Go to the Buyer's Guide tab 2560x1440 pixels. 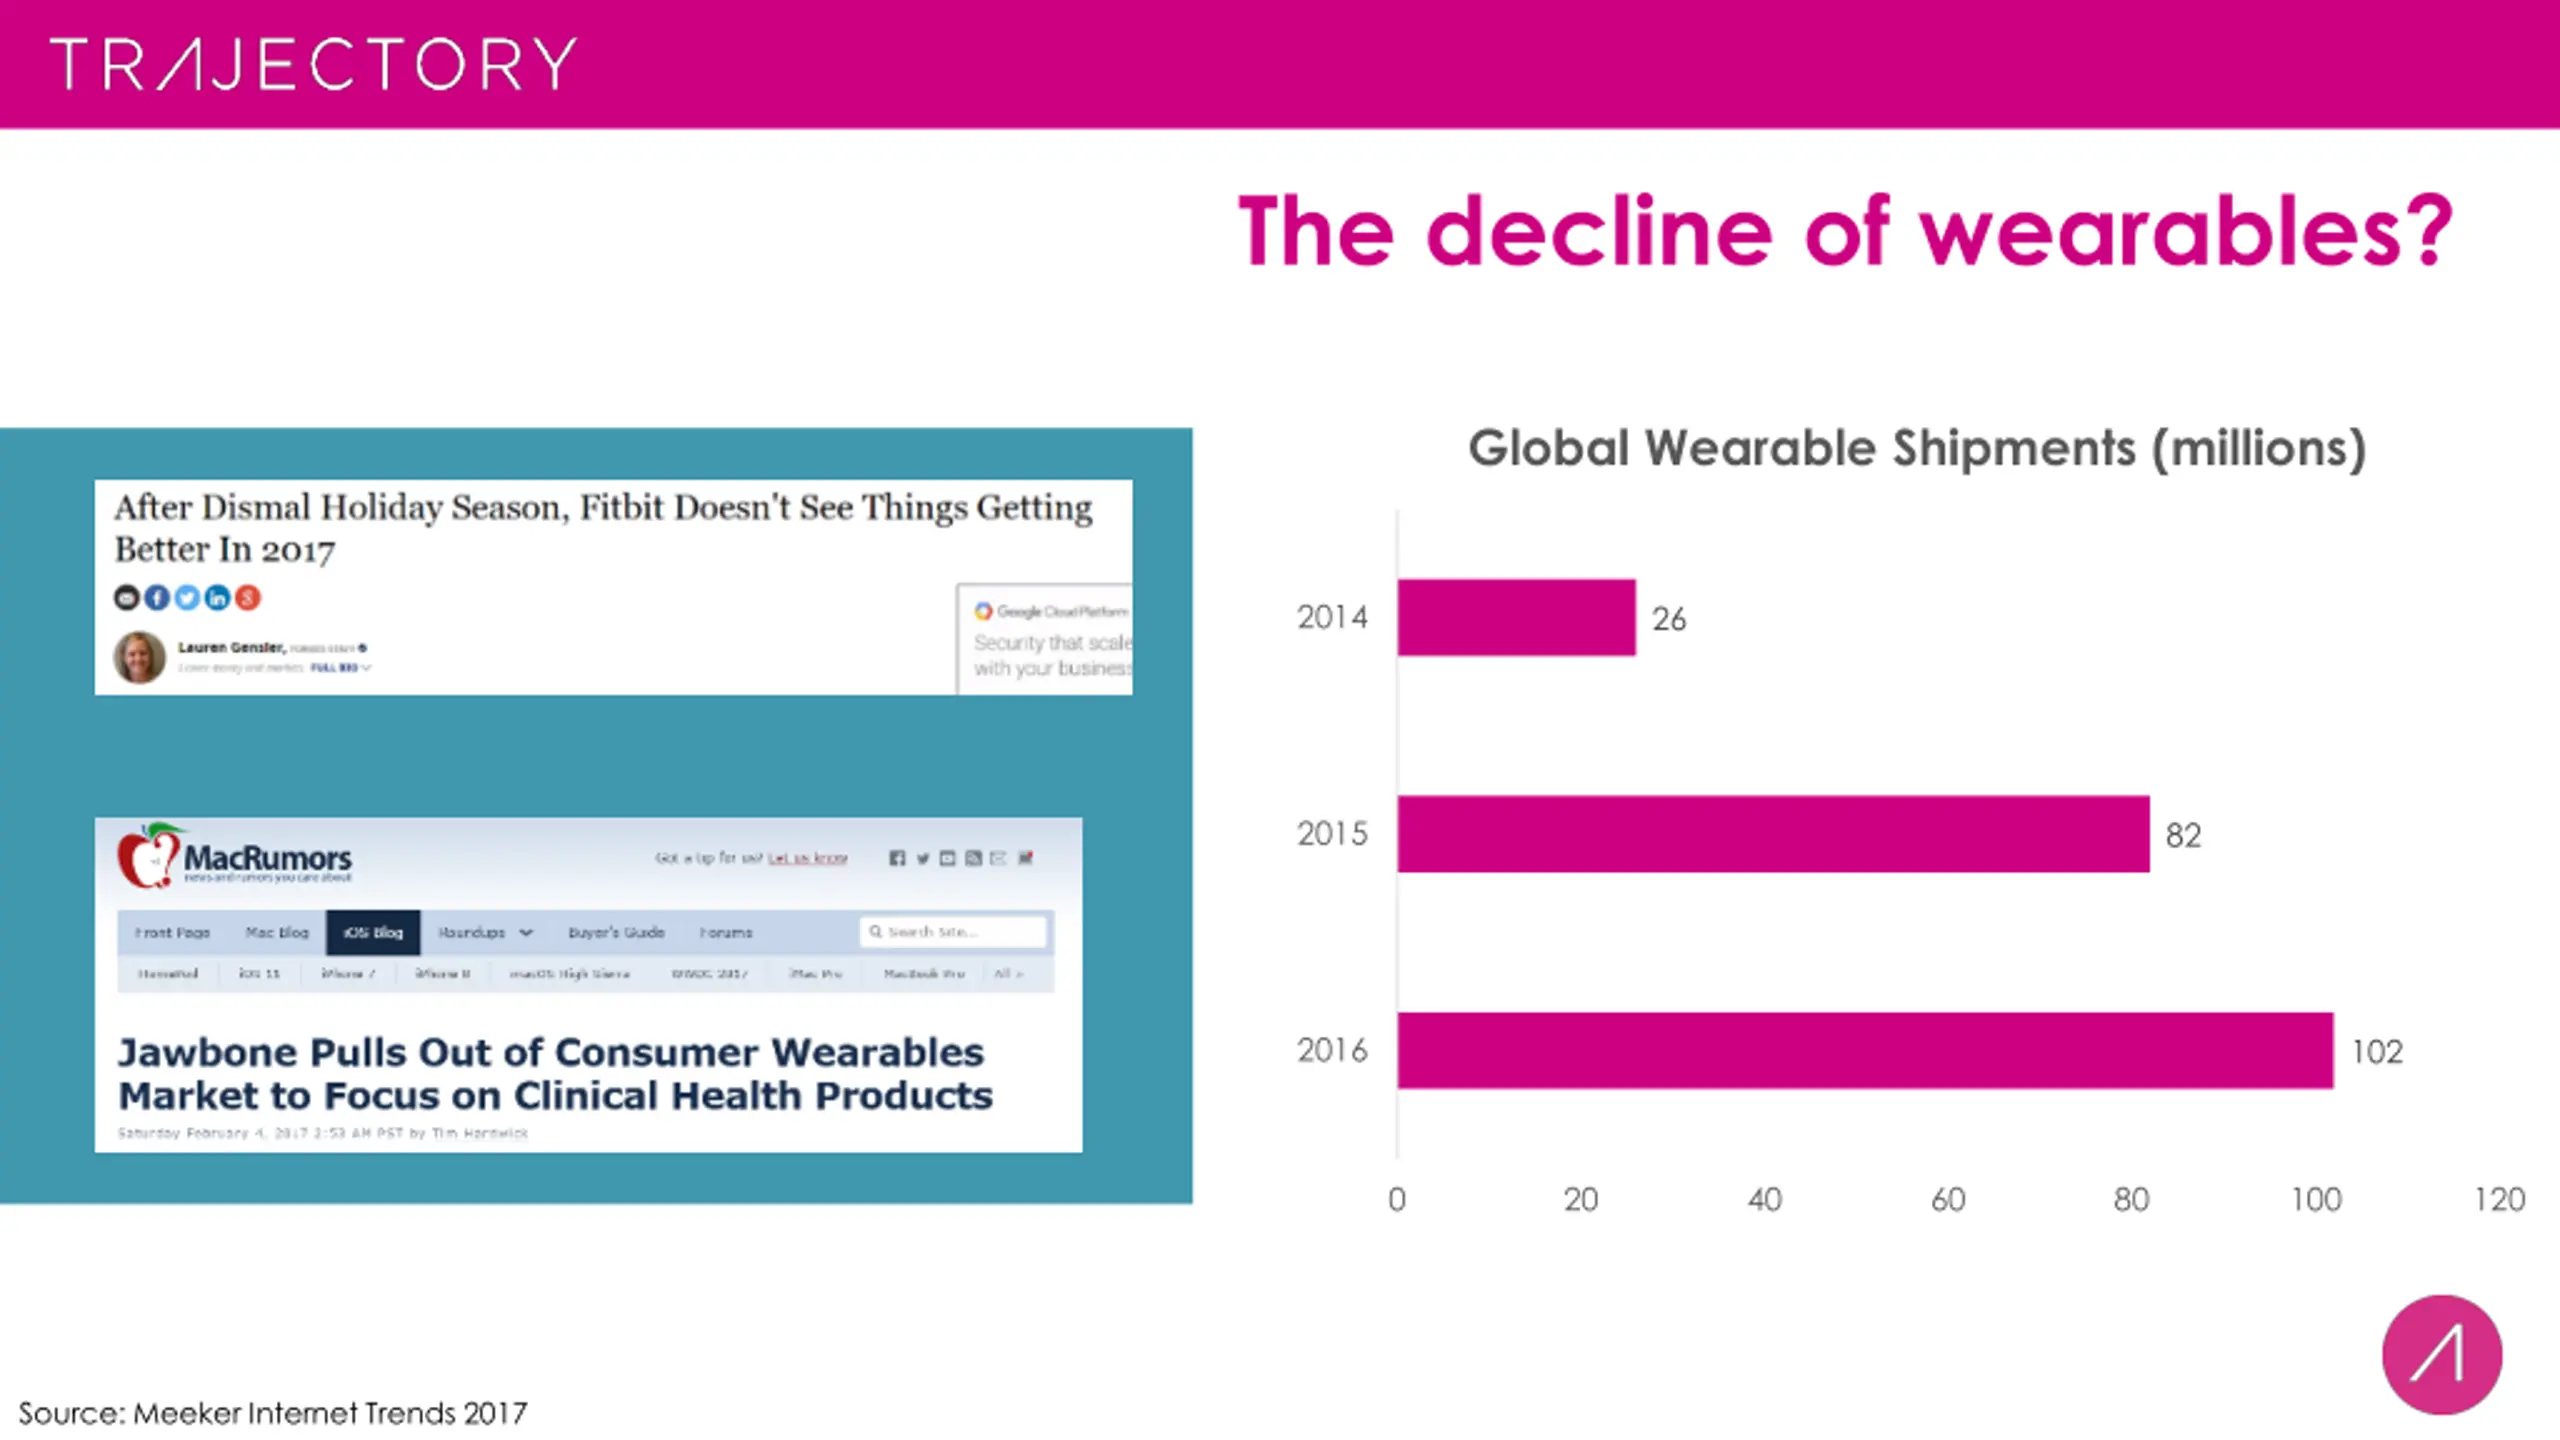pos(616,932)
